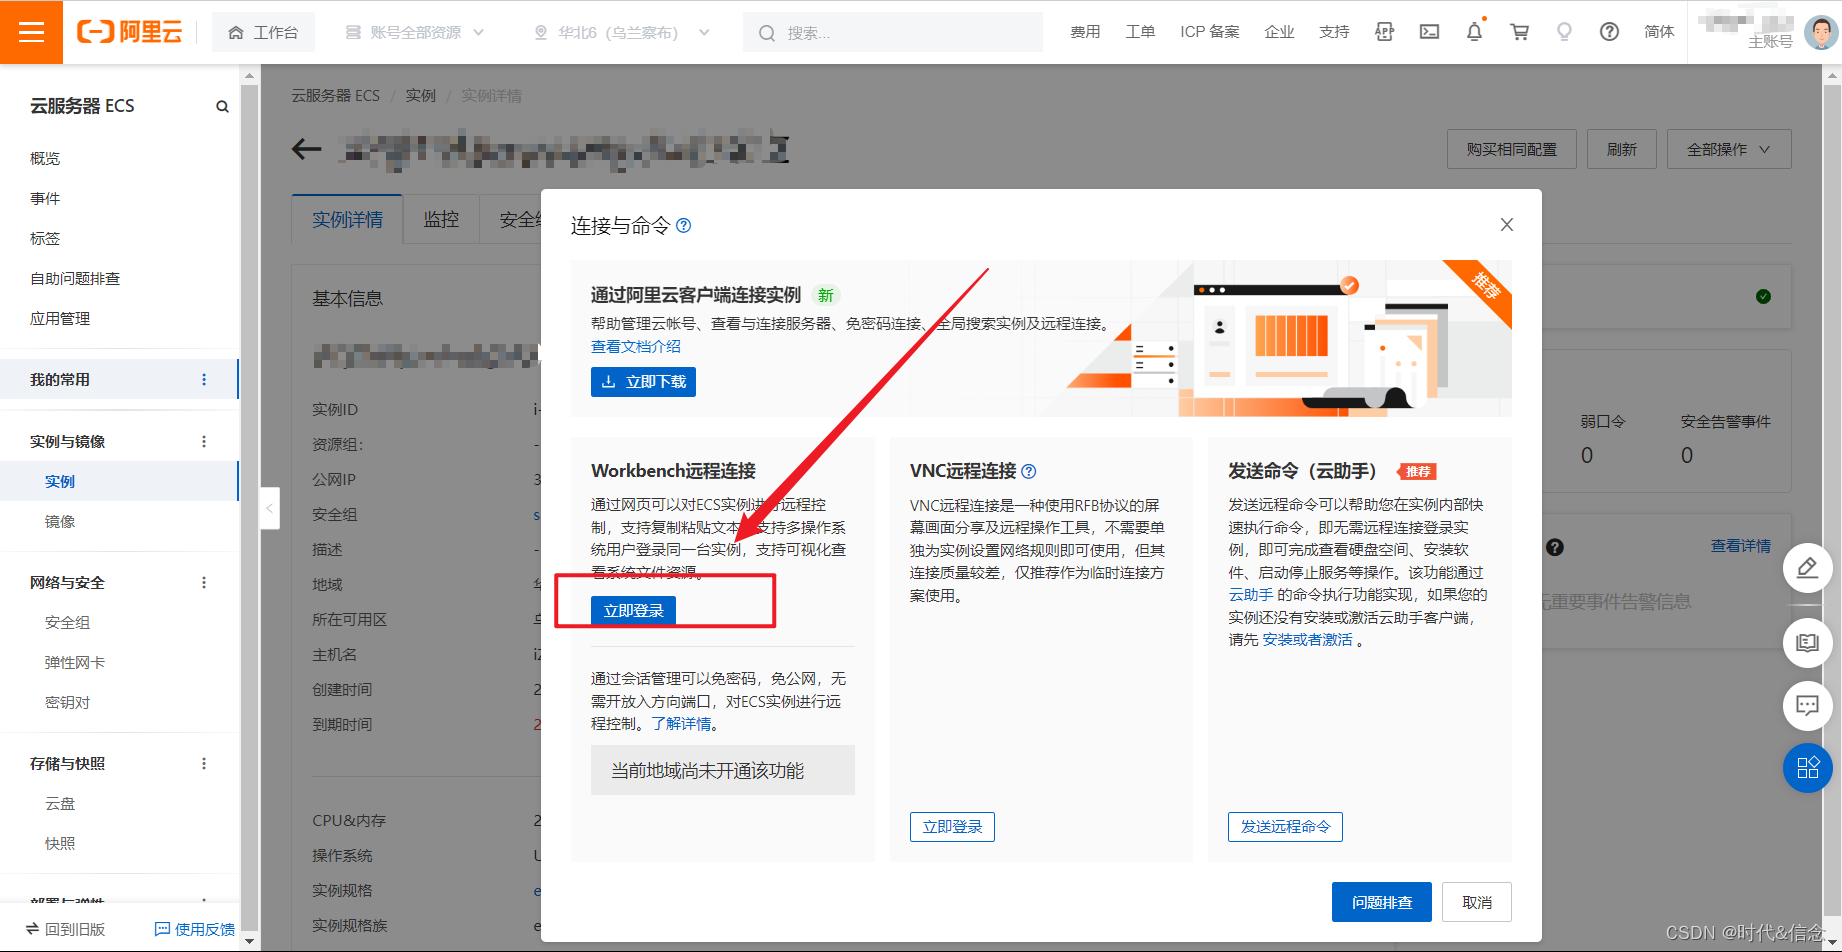Open the 安装或者激活 link

(x=1307, y=640)
